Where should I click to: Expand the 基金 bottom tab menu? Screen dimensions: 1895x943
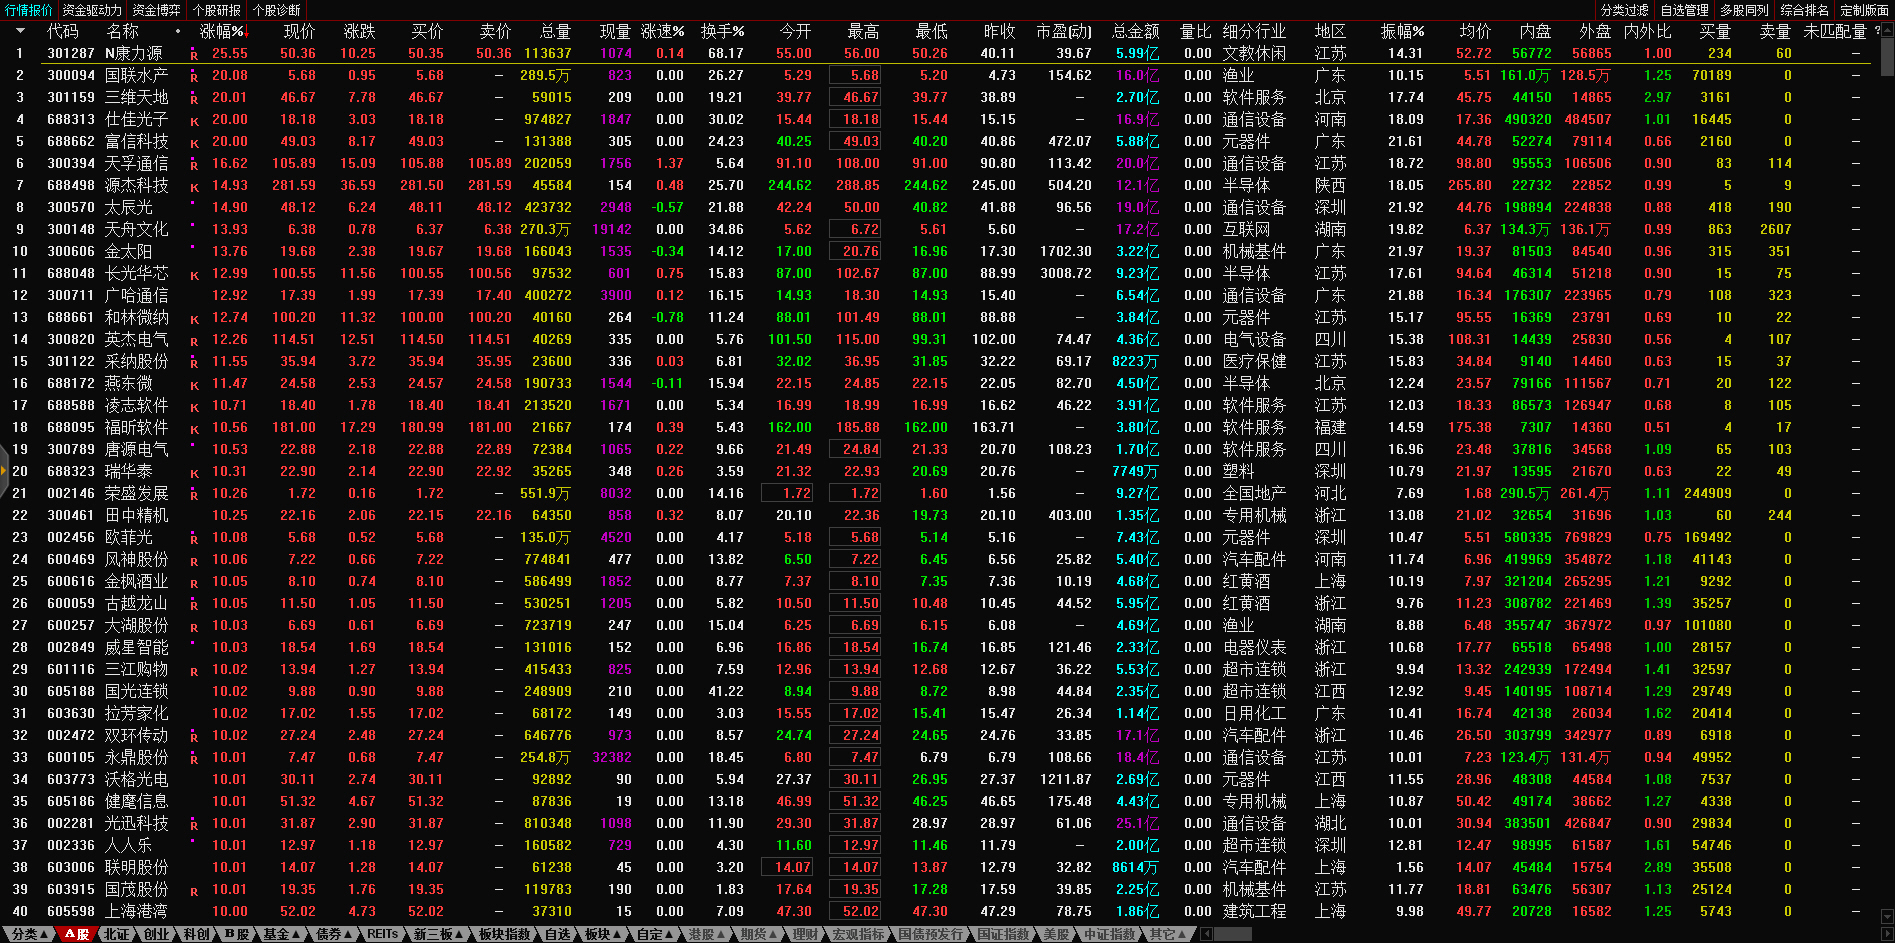pyautogui.click(x=281, y=934)
